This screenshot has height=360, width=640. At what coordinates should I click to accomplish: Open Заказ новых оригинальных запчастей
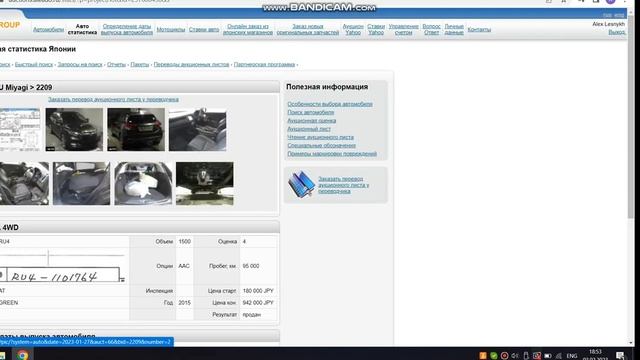[x=308, y=29]
